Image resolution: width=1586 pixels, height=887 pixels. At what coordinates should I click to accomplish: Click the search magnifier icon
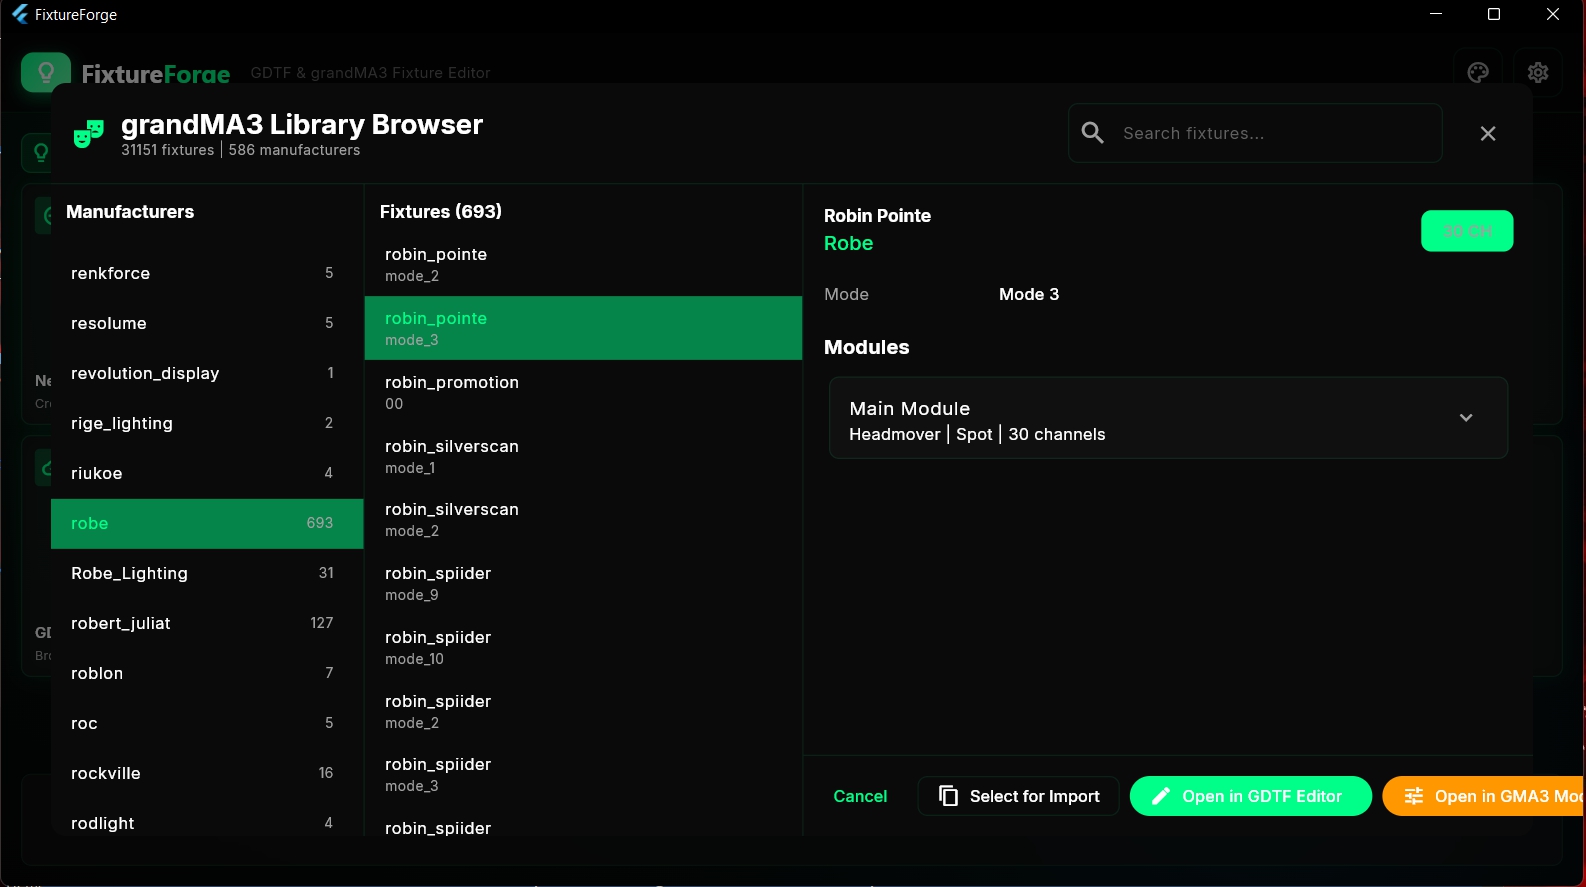[1093, 133]
